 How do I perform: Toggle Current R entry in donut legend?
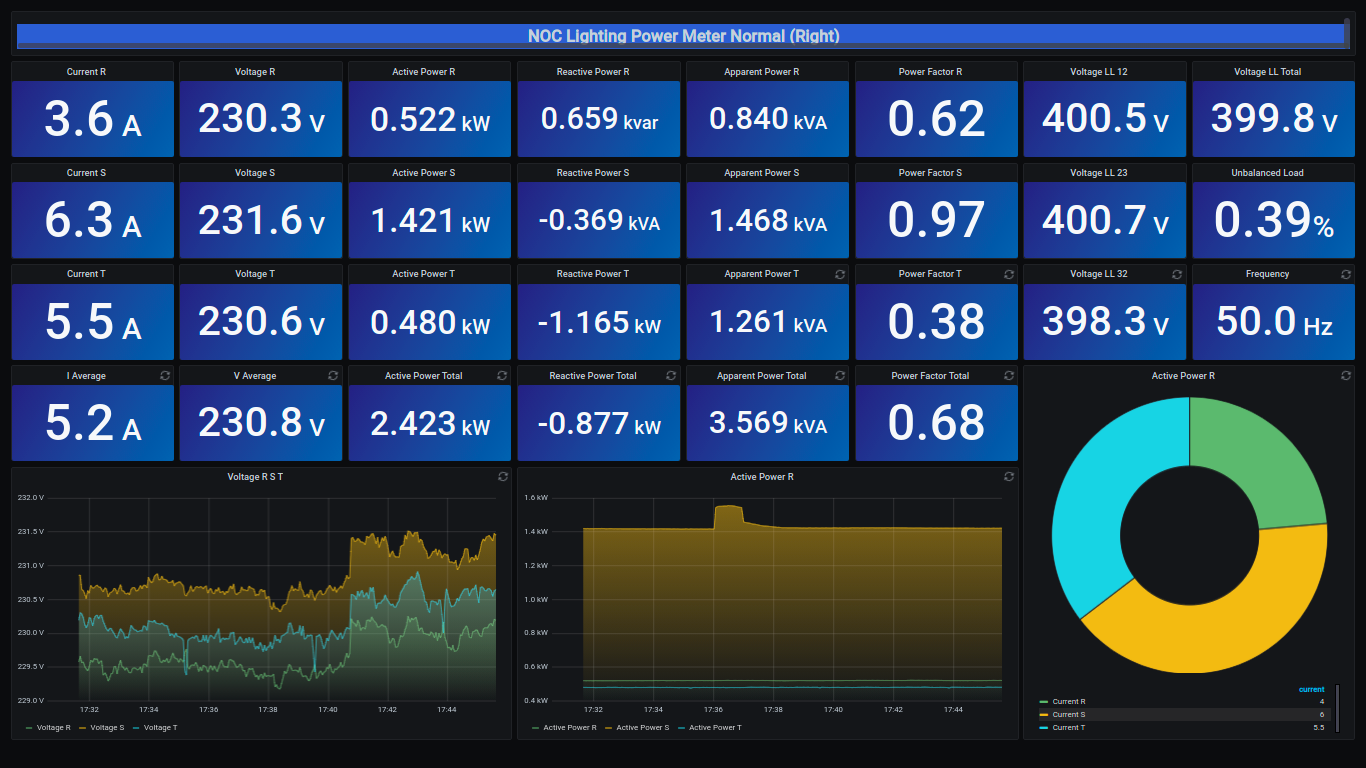pyautogui.click(x=1069, y=702)
